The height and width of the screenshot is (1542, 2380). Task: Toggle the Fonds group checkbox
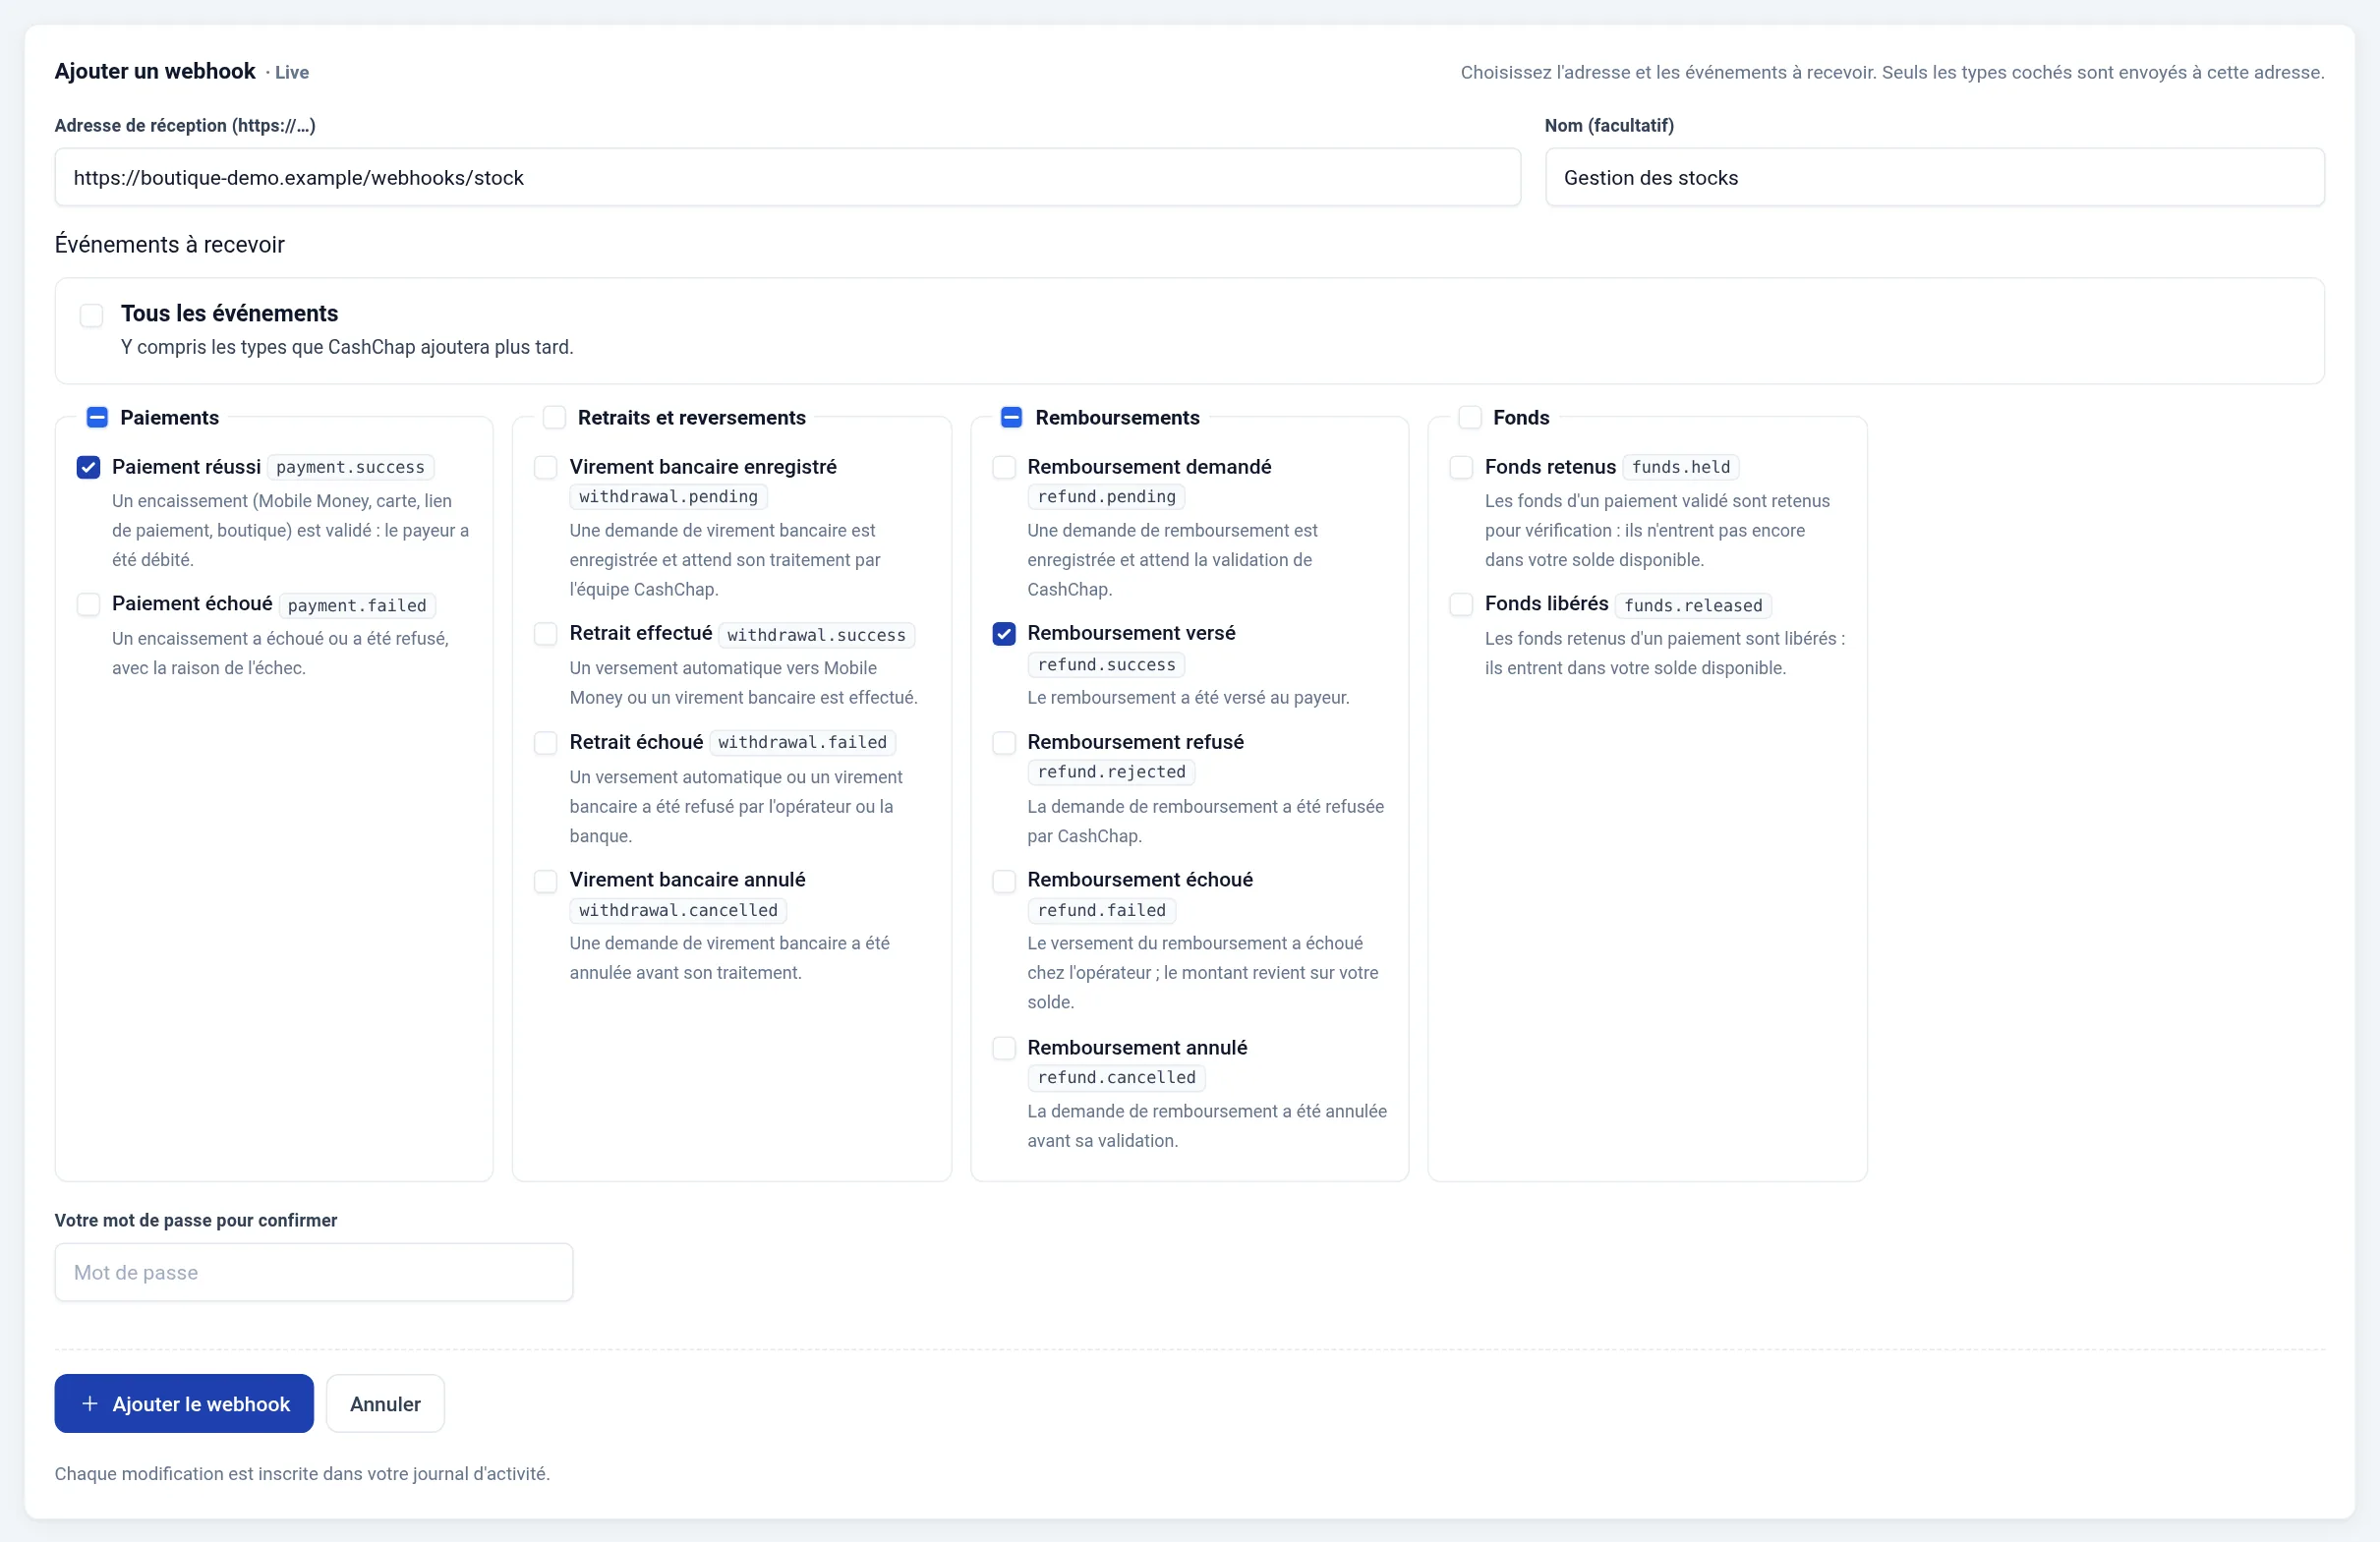tap(1469, 417)
